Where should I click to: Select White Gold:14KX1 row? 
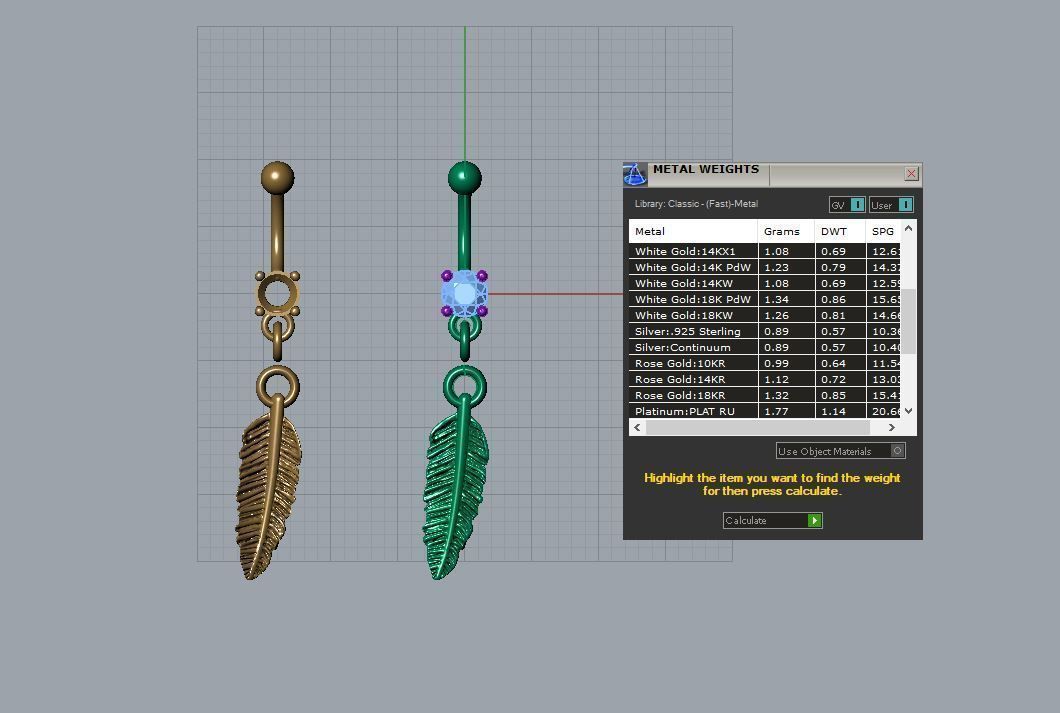765,251
